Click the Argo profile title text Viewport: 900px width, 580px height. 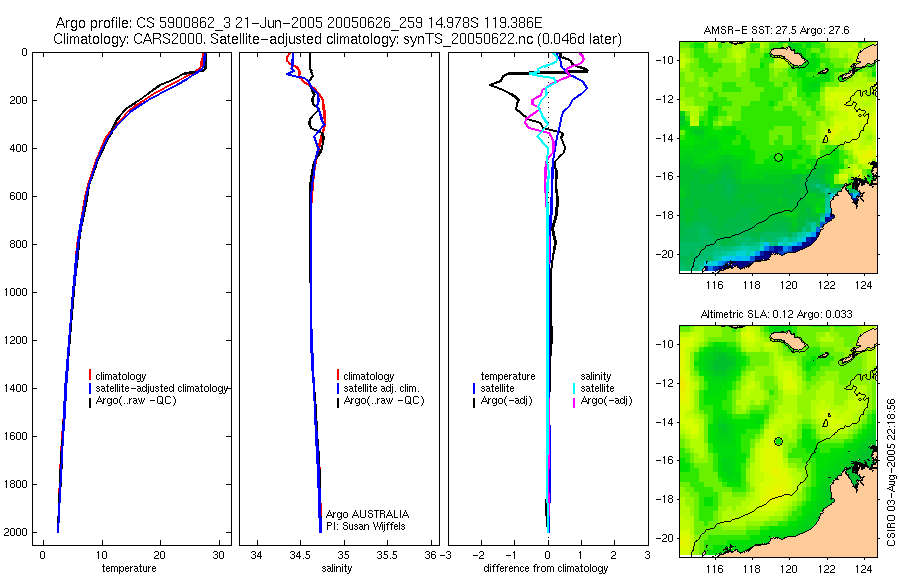(x=298, y=23)
